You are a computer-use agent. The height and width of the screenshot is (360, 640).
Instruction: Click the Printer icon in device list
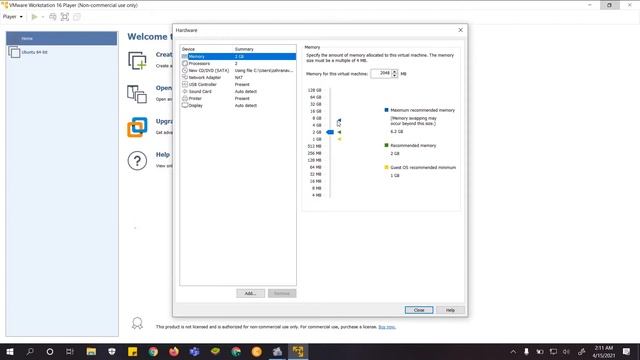[185, 98]
